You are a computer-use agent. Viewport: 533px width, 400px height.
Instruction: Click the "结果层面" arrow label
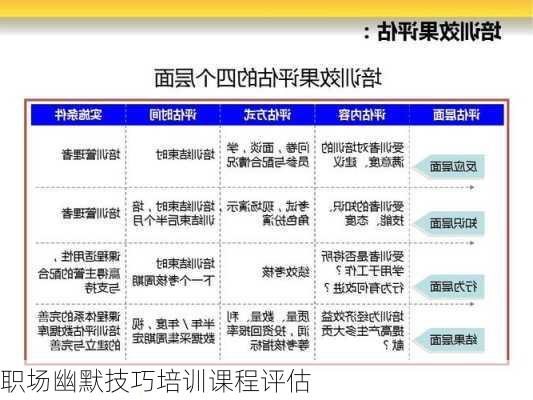[449, 340]
